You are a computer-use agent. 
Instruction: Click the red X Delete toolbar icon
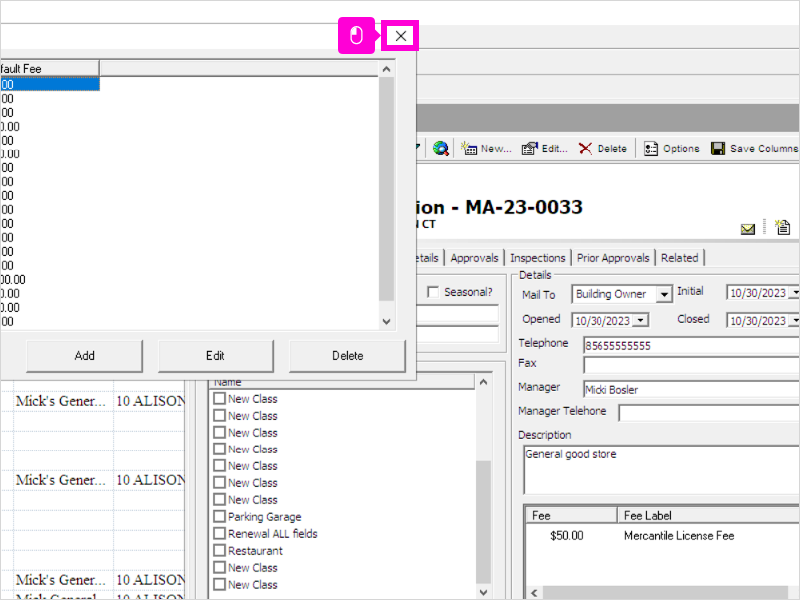click(585, 148)
